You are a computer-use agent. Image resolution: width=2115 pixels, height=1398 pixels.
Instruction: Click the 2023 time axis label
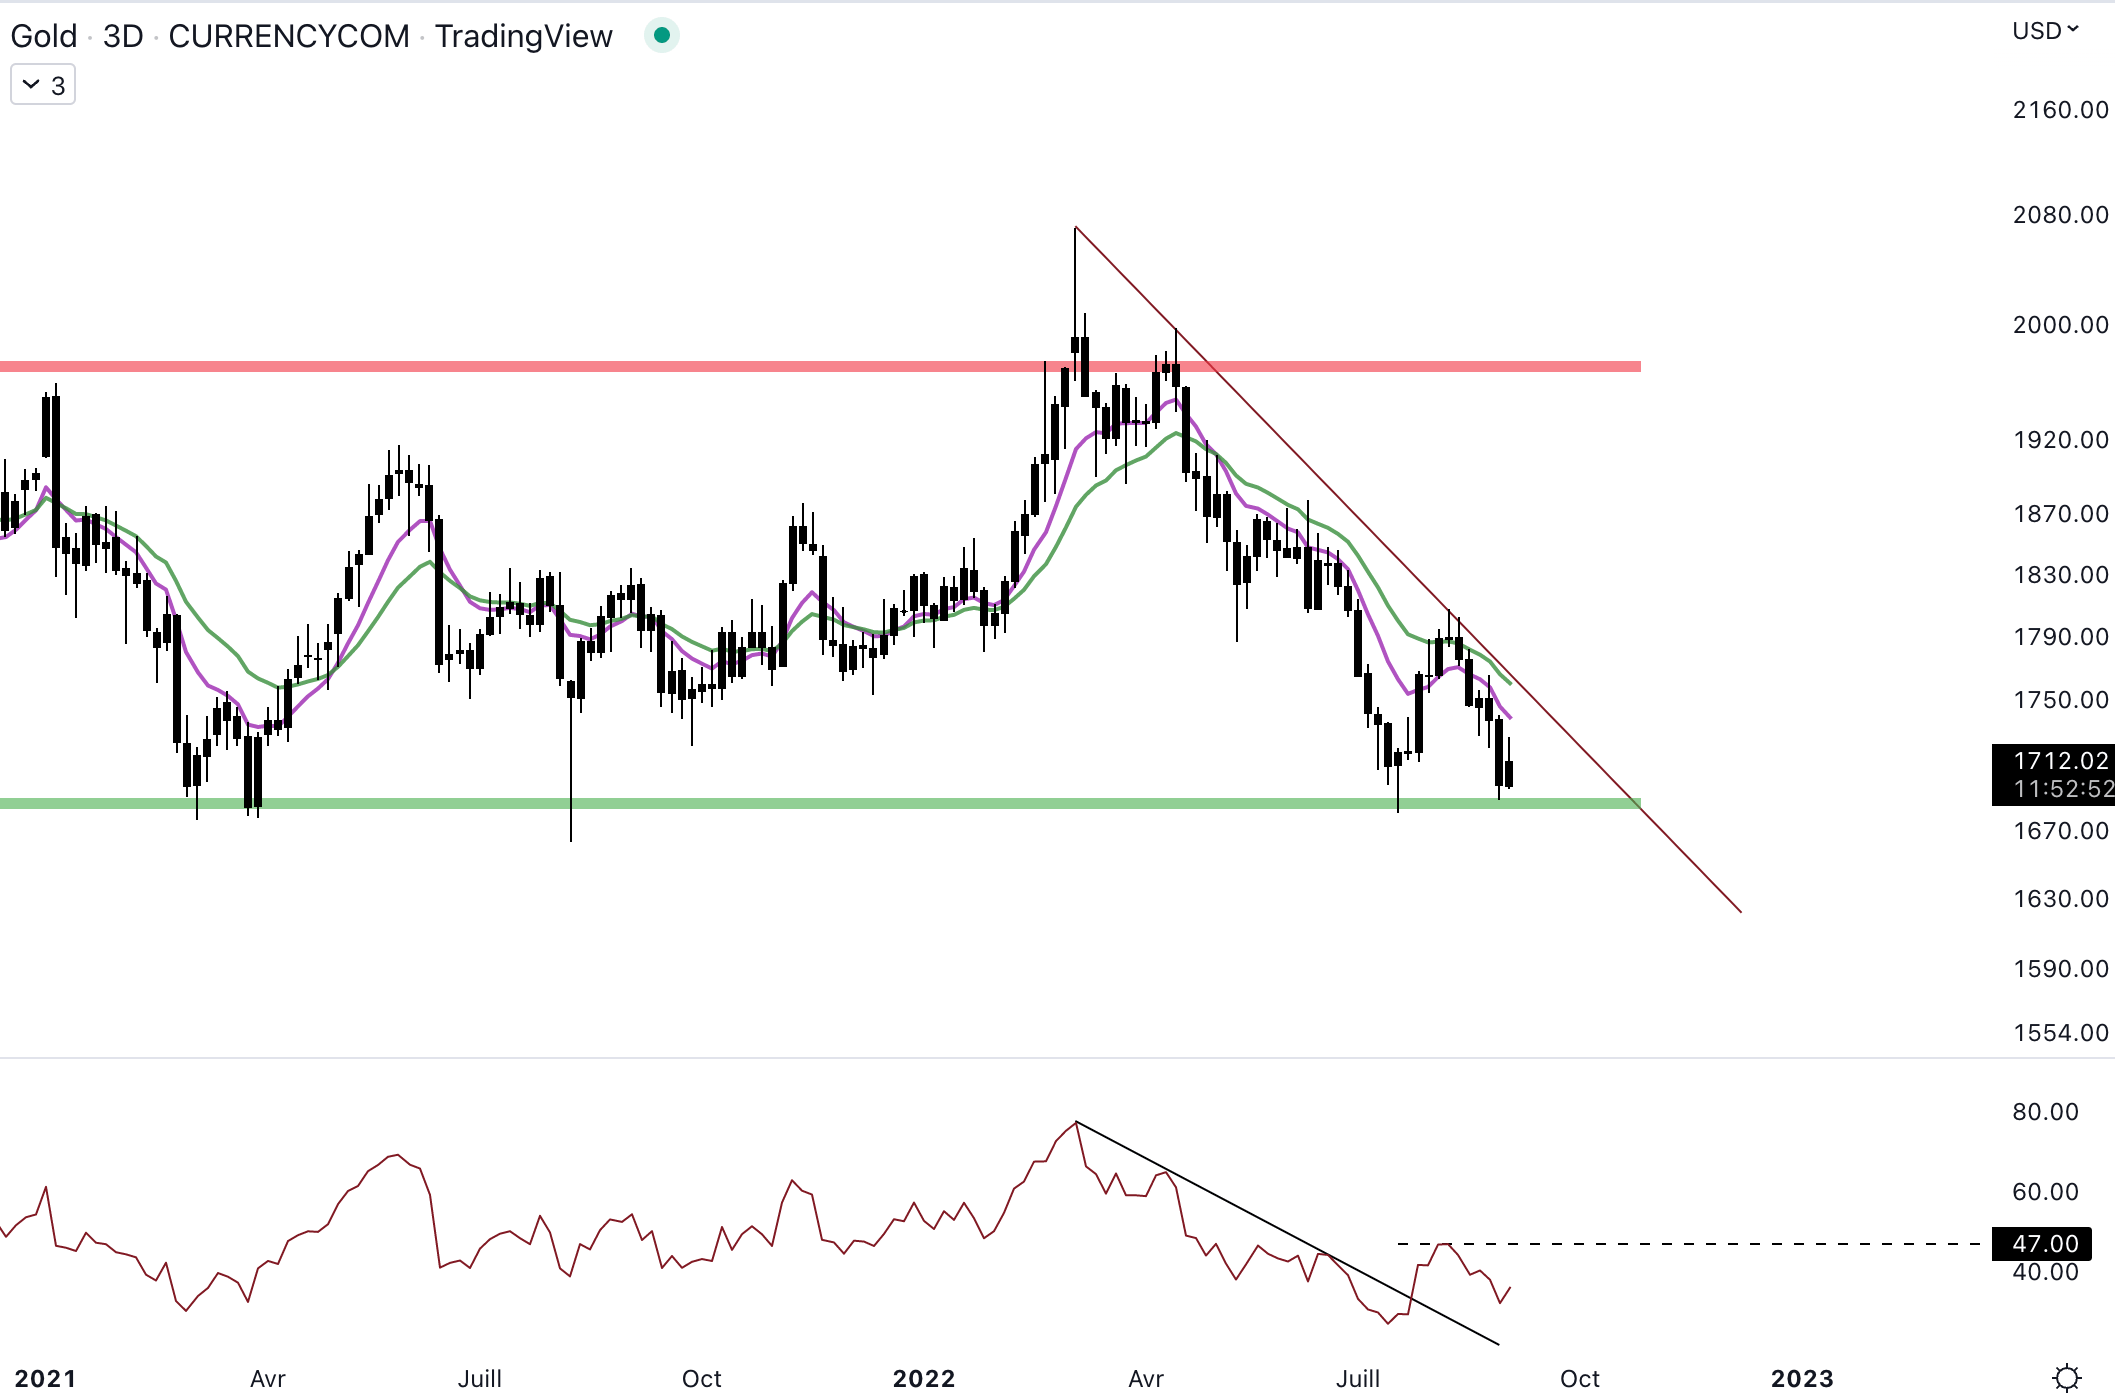pos(1802,1379)
